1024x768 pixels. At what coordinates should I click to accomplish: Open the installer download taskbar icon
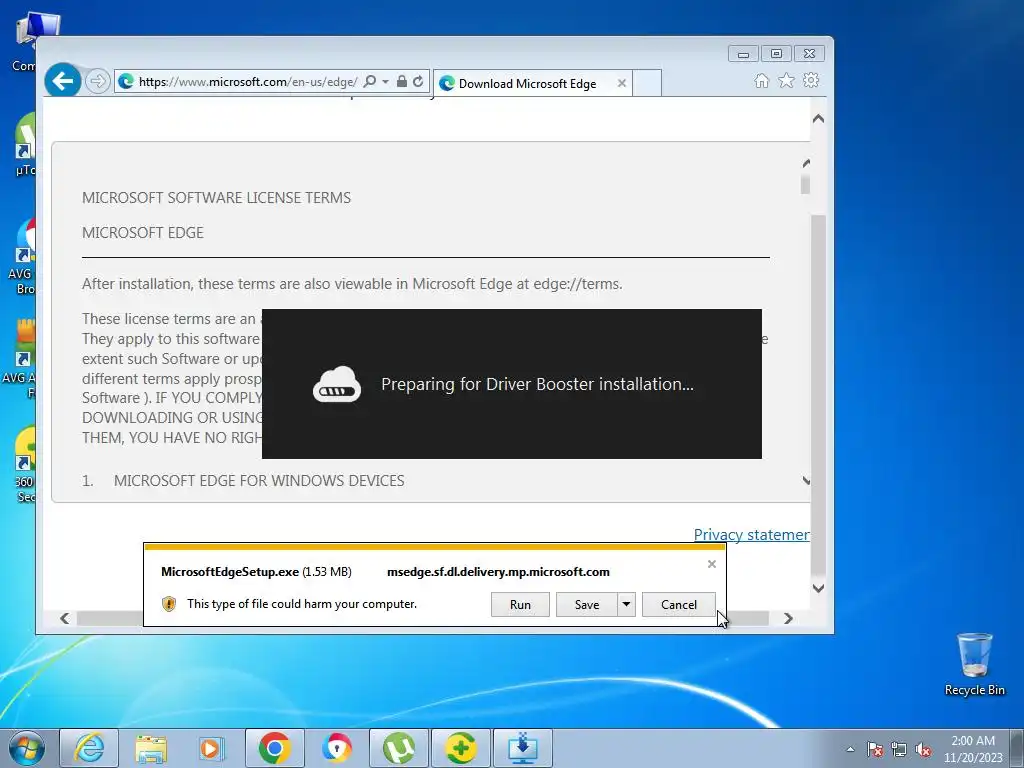coord(522,748)
